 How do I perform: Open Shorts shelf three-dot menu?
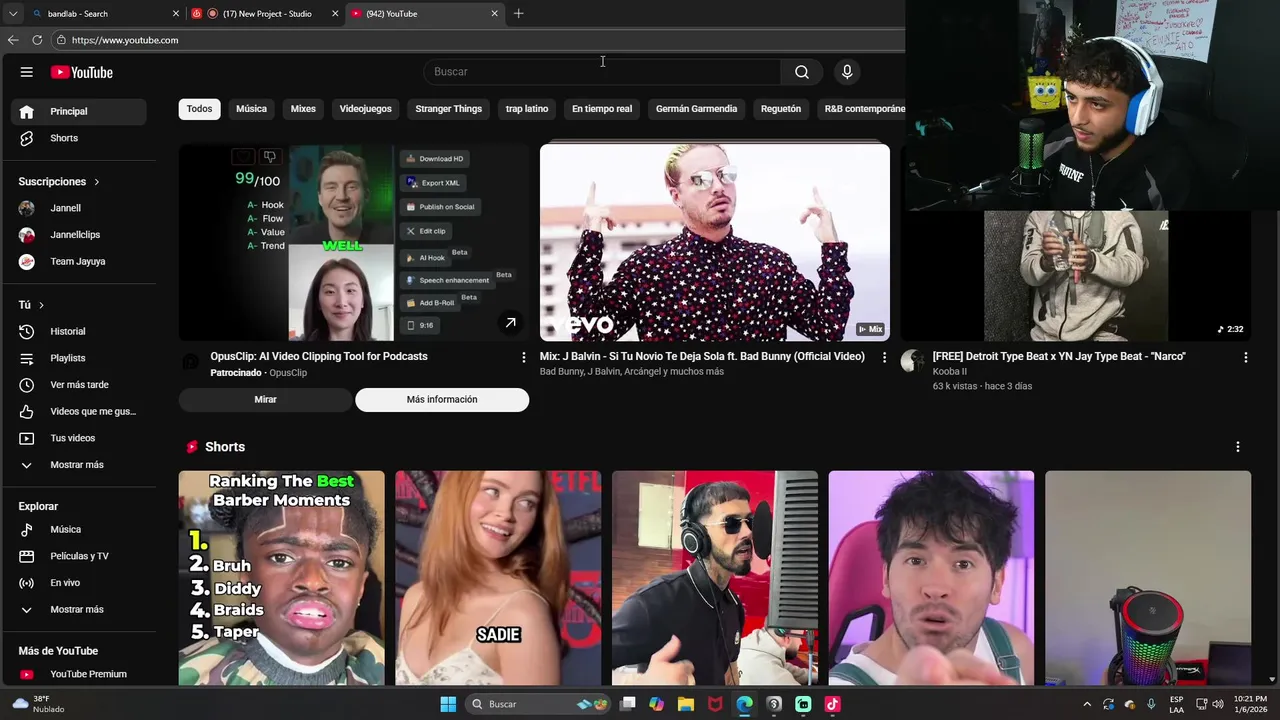tap(1237, 447)
